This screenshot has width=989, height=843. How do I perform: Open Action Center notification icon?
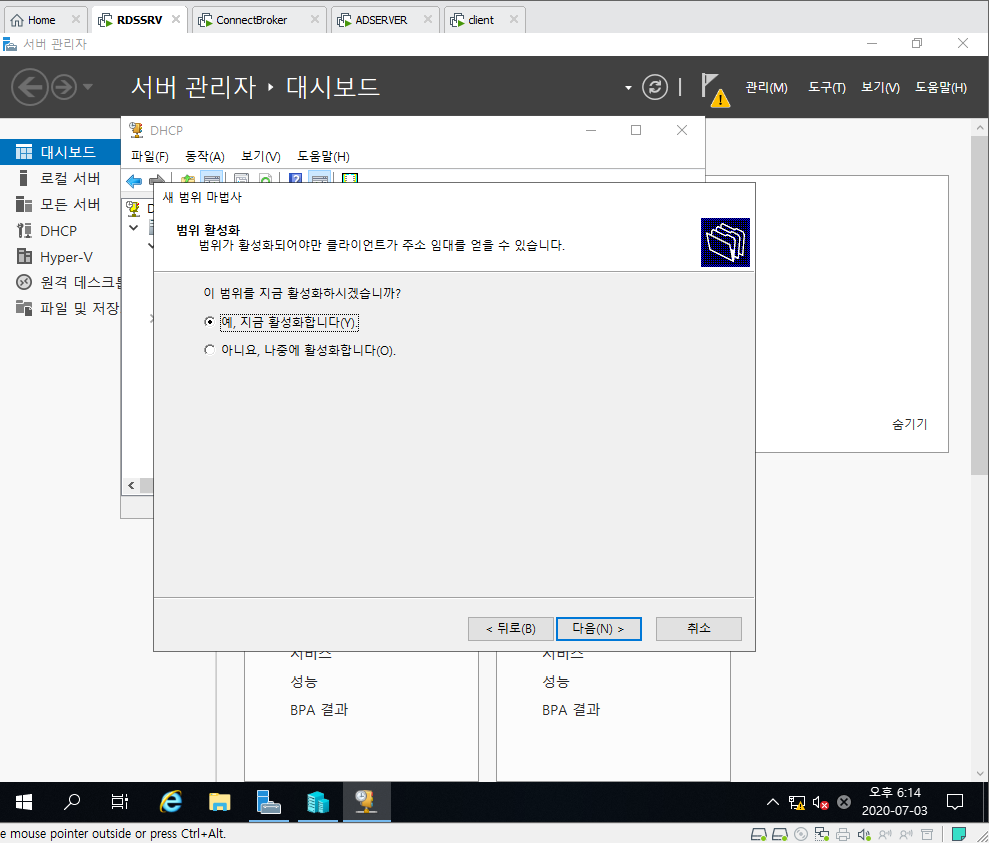pyautogui.click(x=955, y=802)
